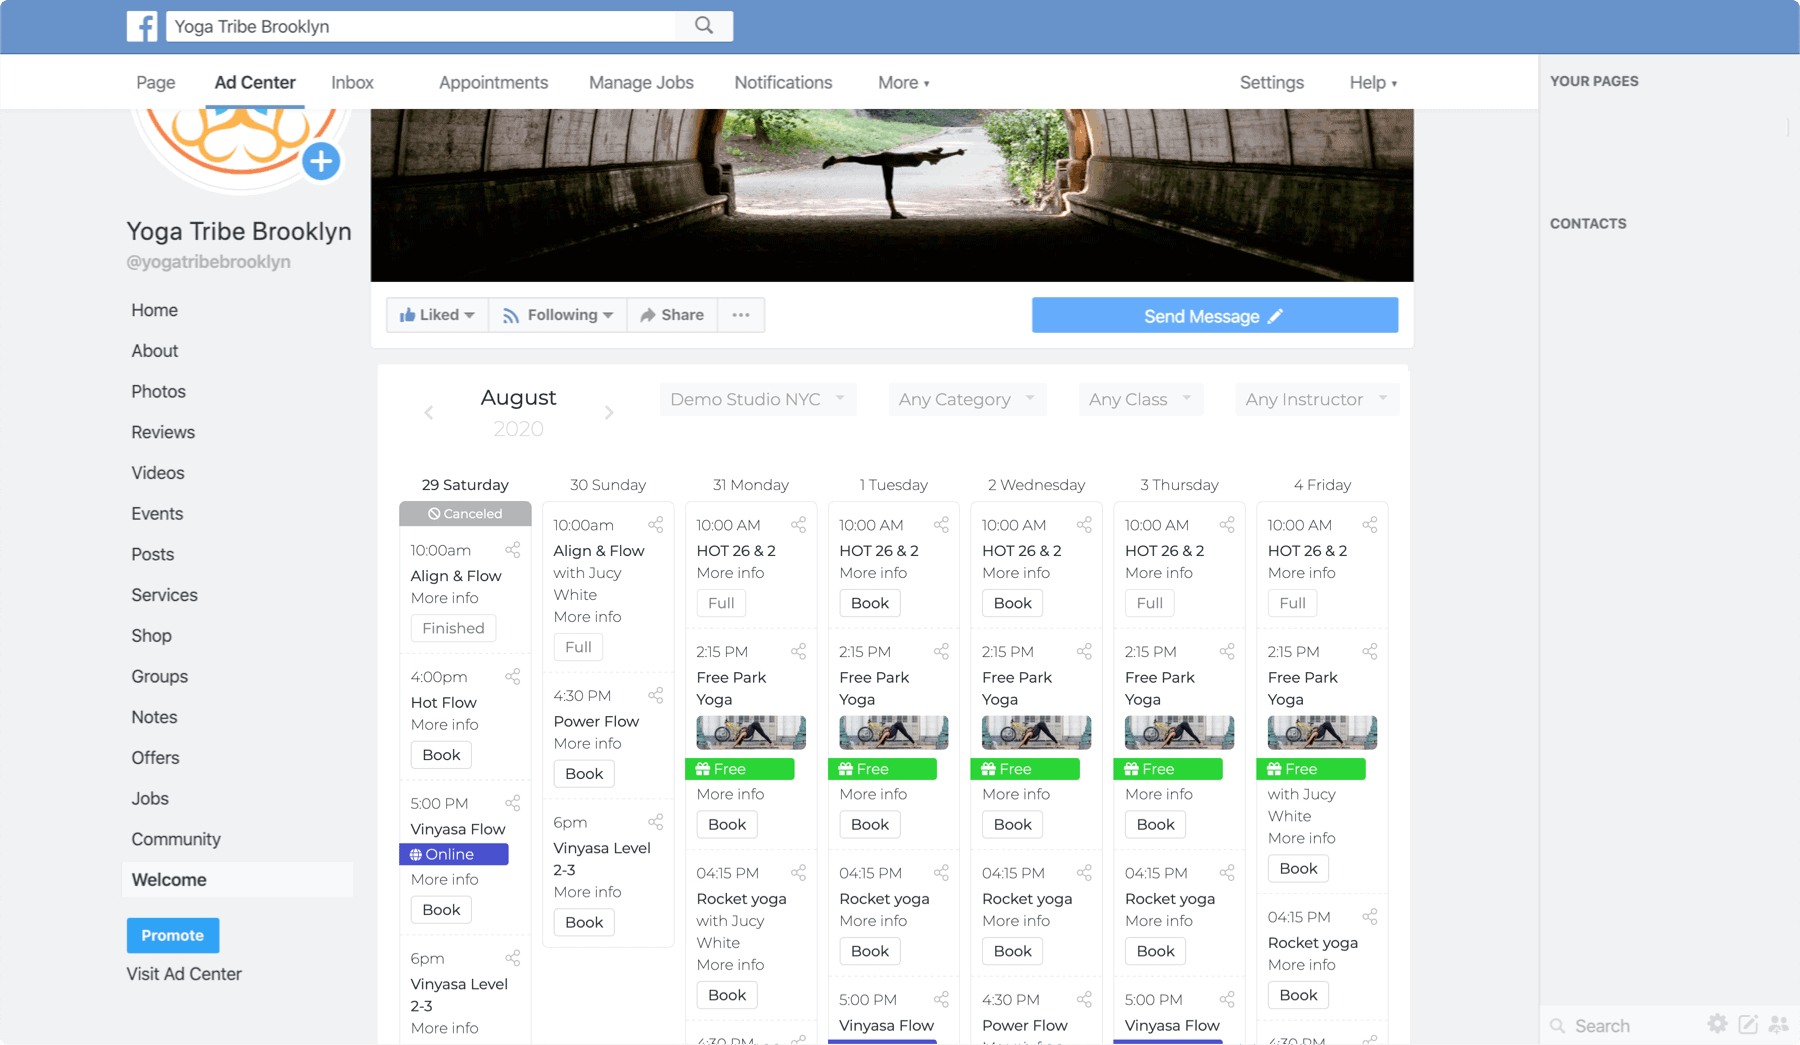This screenshot has width=1800, height=1045.
Task: Click the blue plus icon on profile picture
Action: coord(321,161)
